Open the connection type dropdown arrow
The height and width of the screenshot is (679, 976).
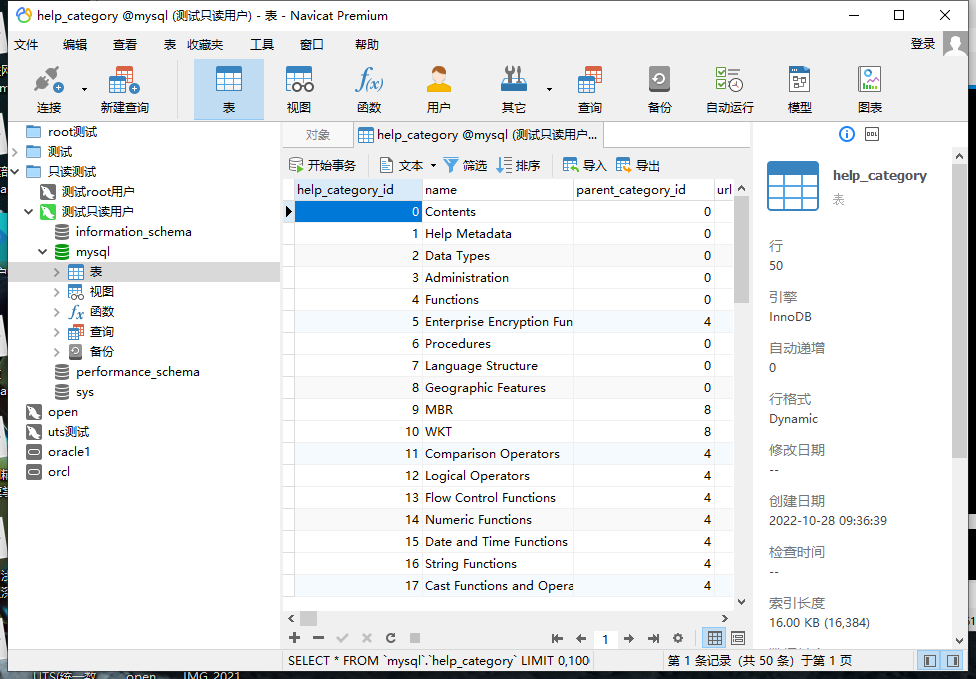[x=84, y=90]
